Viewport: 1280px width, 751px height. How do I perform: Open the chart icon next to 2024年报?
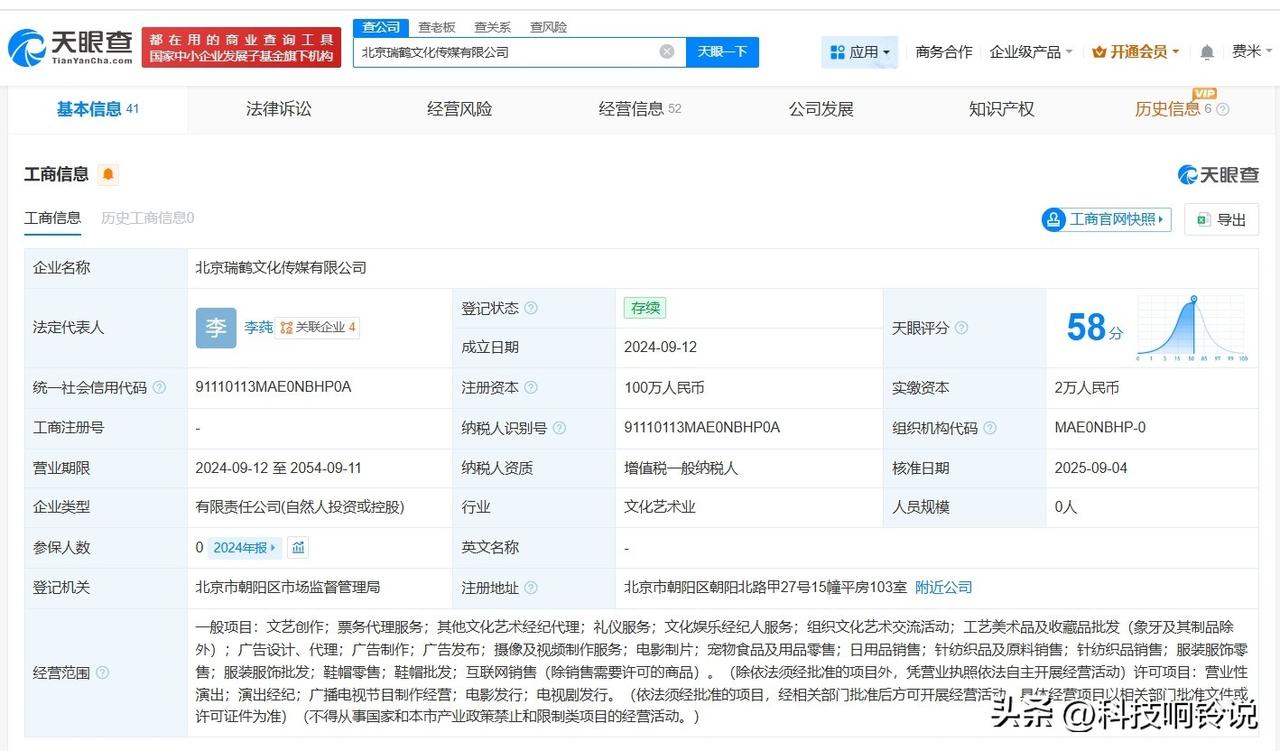(298, 547)
